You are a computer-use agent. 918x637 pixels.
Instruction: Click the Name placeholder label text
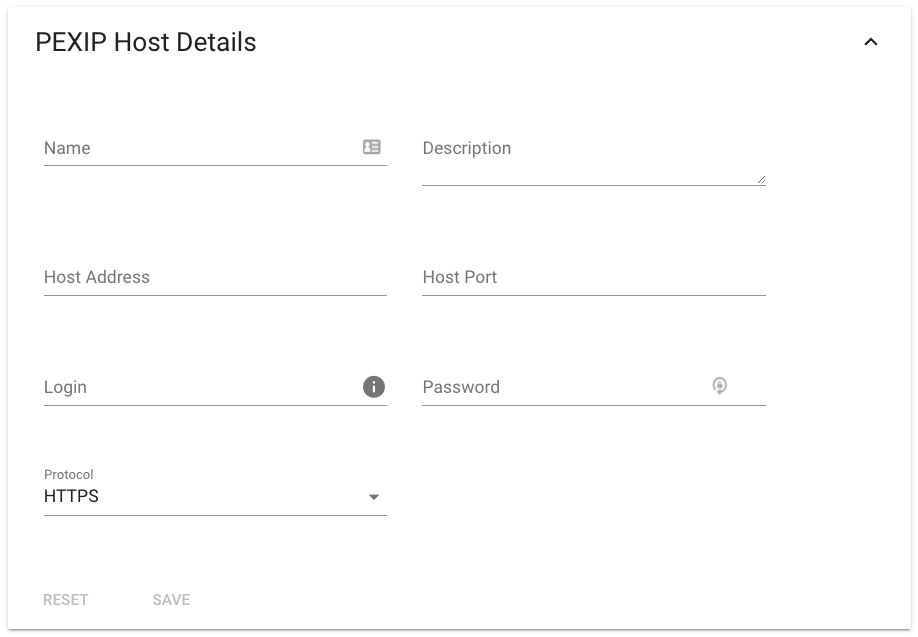pyautogui.click(x=67, y=148)
